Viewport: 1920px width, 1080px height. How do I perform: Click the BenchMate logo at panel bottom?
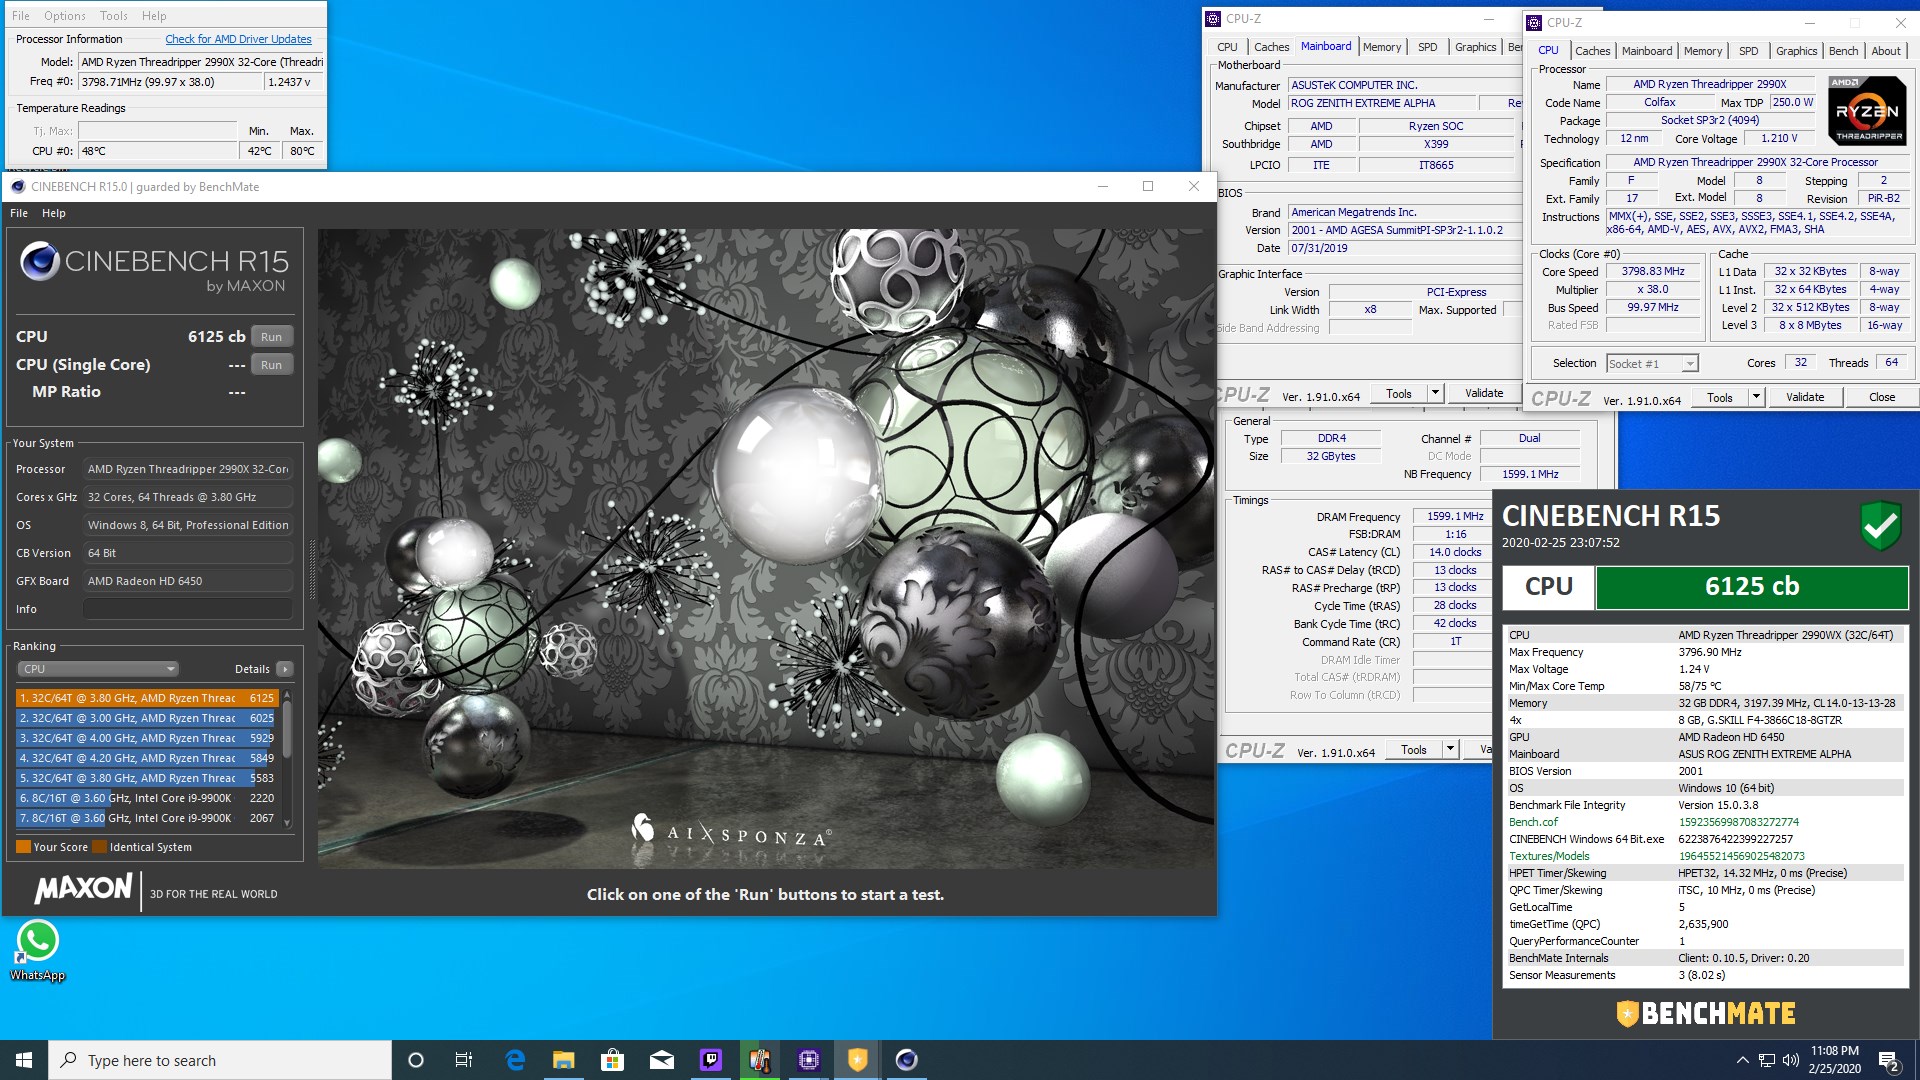pyautogui.click(x=1706, y=1013)
